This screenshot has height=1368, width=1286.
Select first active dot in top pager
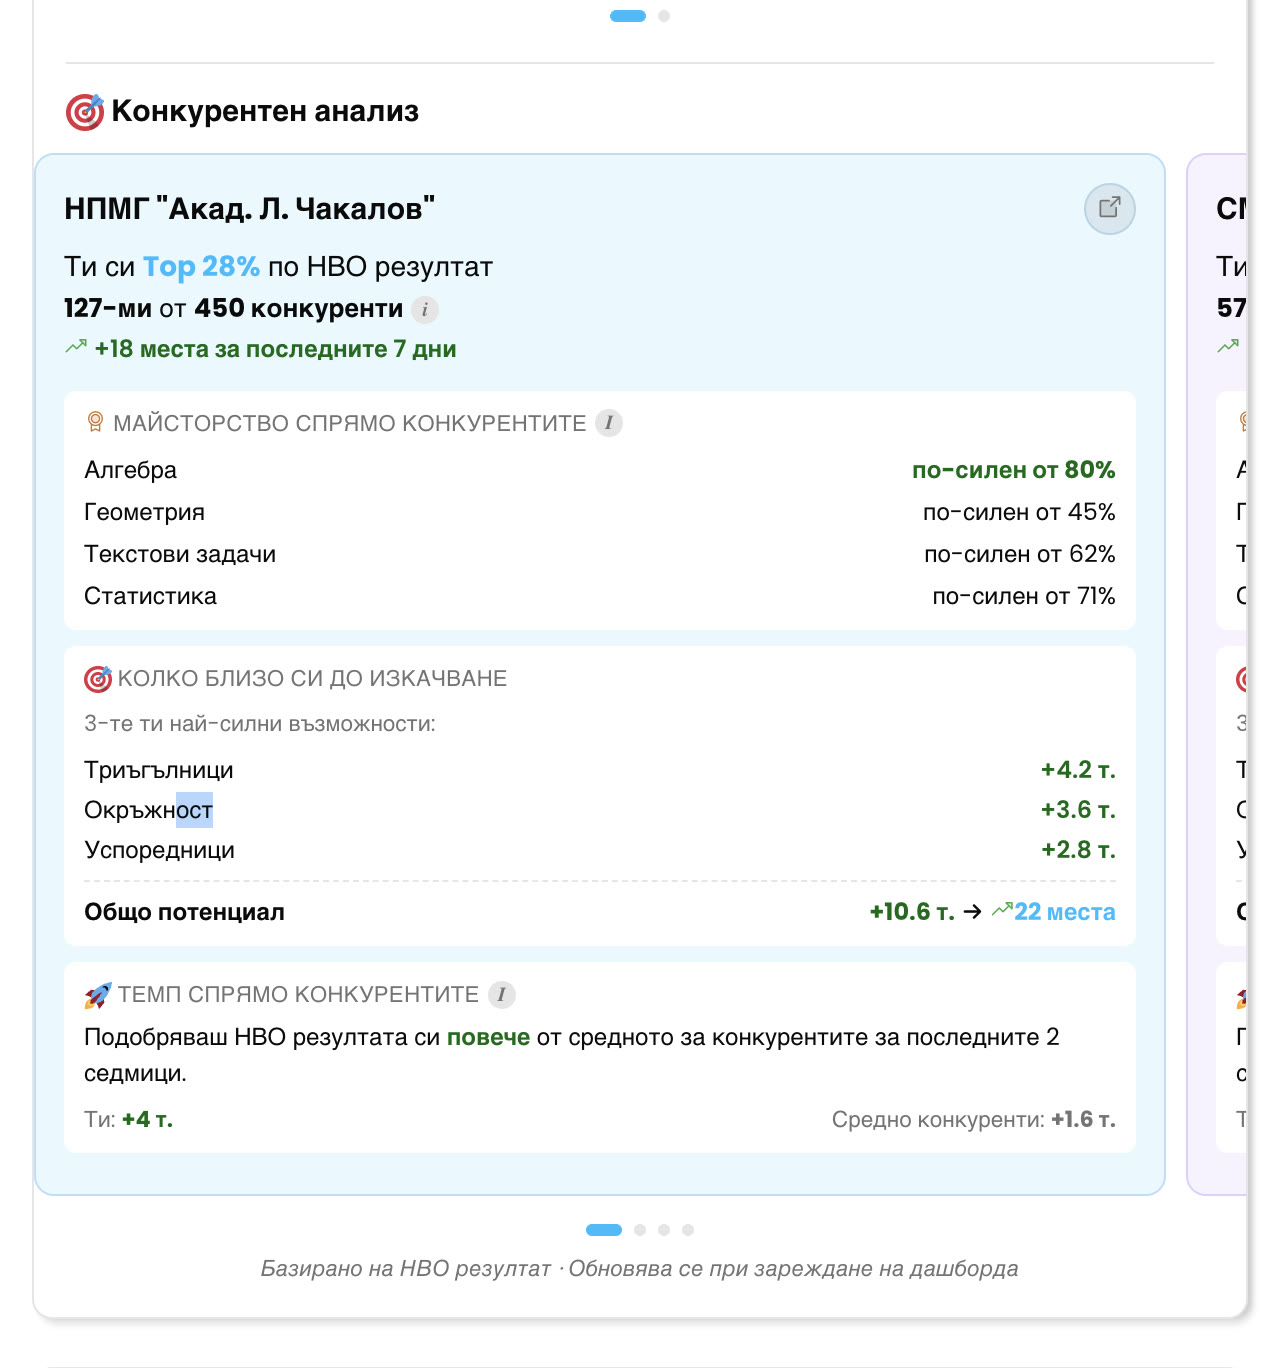tap(628, 16)
